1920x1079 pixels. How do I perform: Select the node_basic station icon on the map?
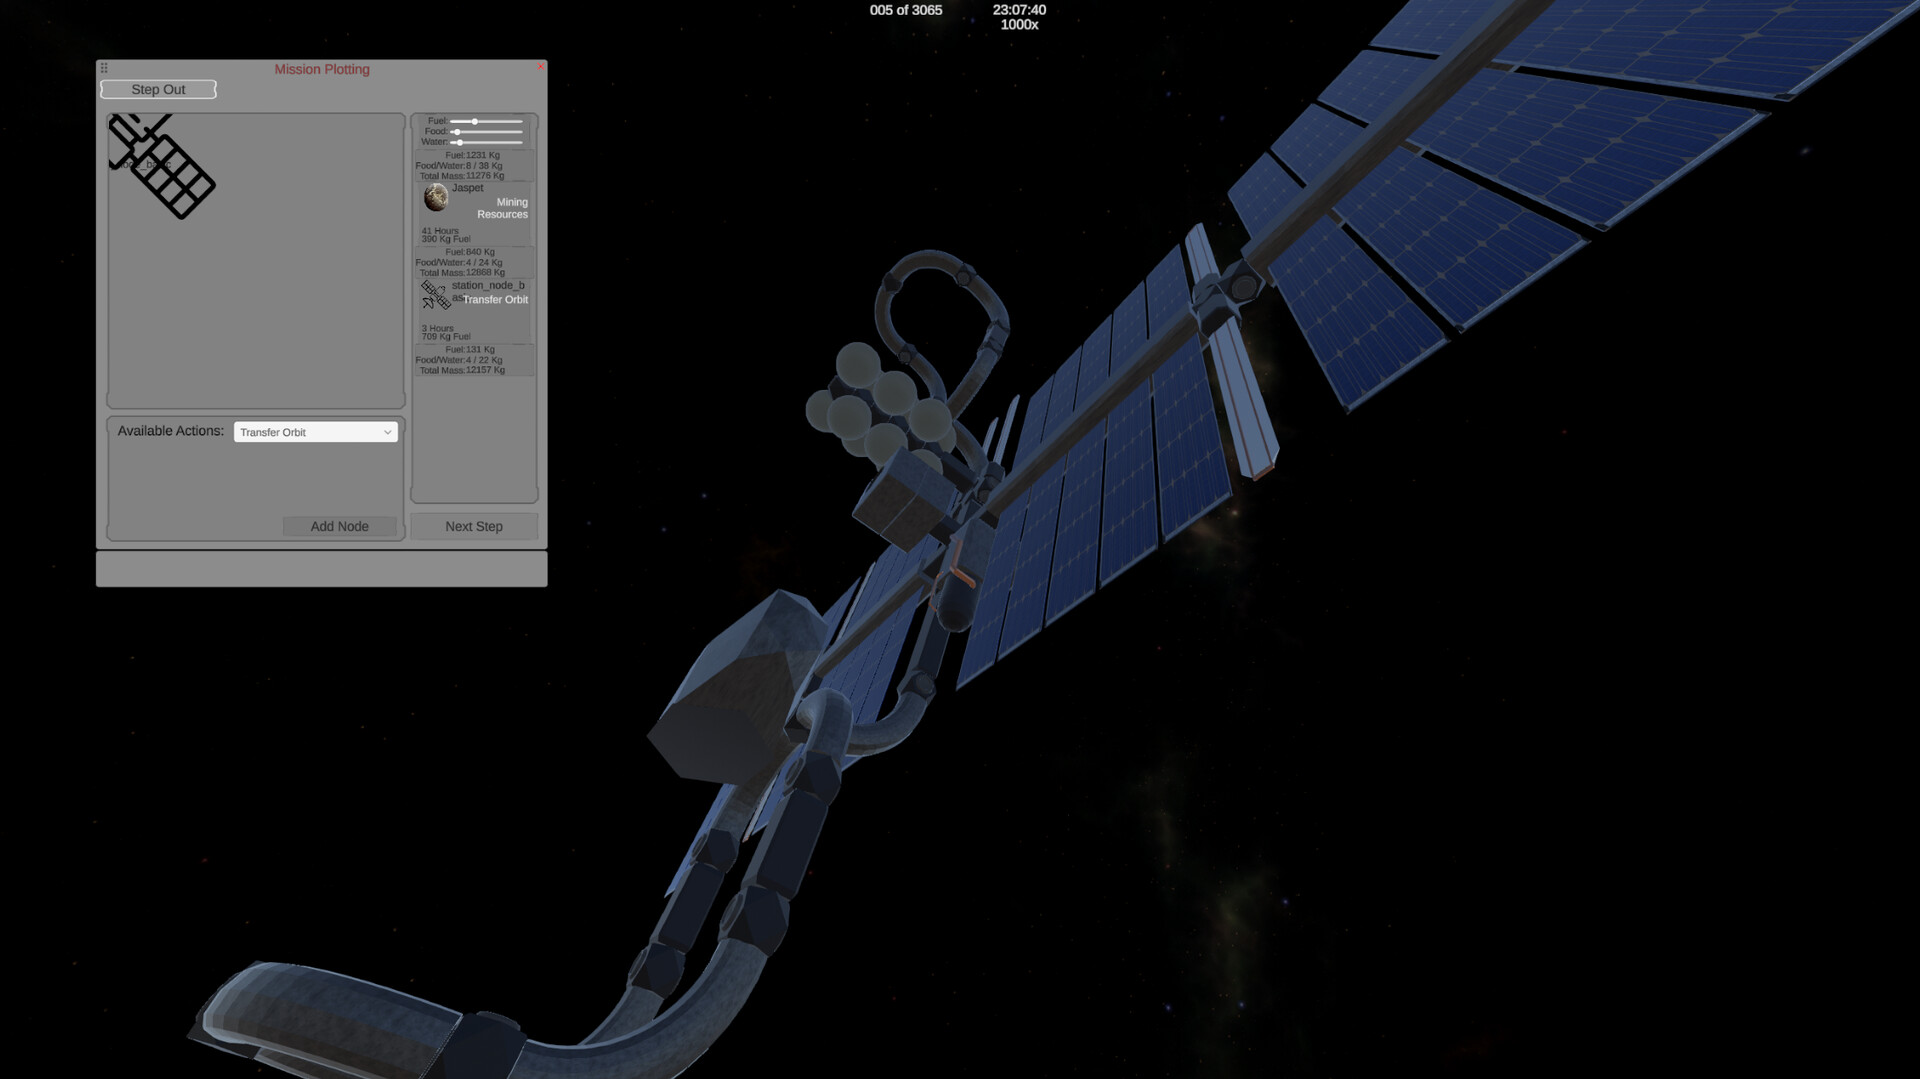point(160,165)
